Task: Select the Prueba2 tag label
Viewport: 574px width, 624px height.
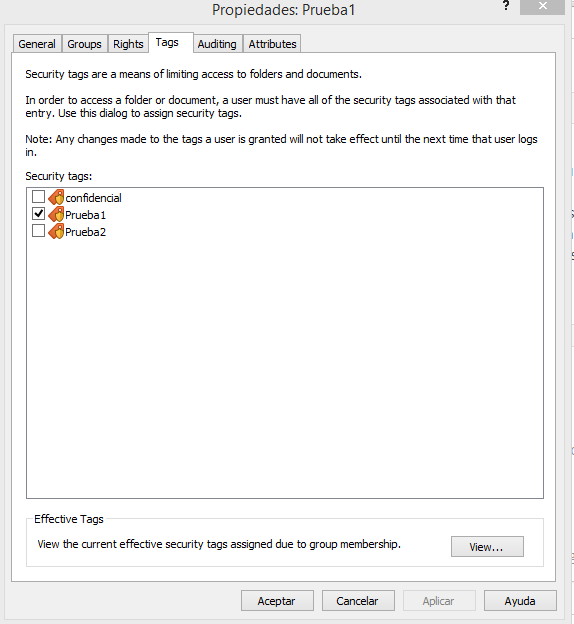Action: click(86, 232)
